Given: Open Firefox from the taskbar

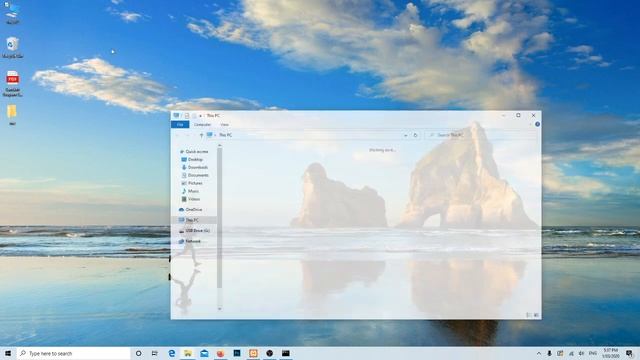Looking at the screenshot, I should (220, 353).
